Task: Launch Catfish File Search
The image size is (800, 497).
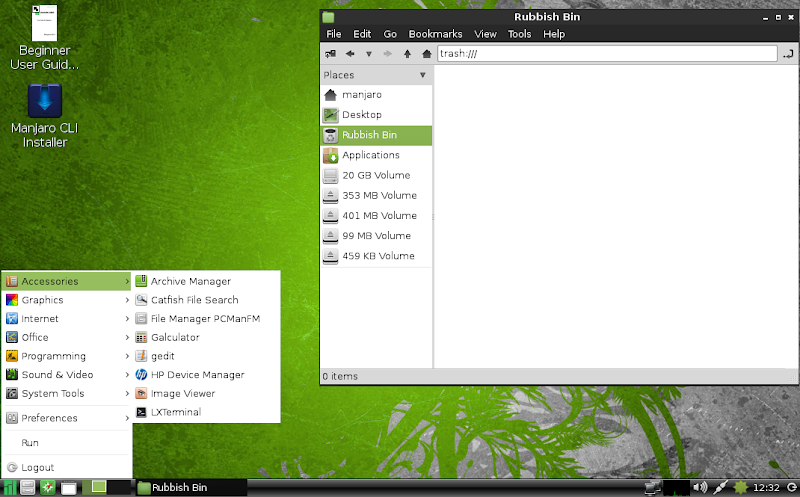Action: (x=206, y=300)
